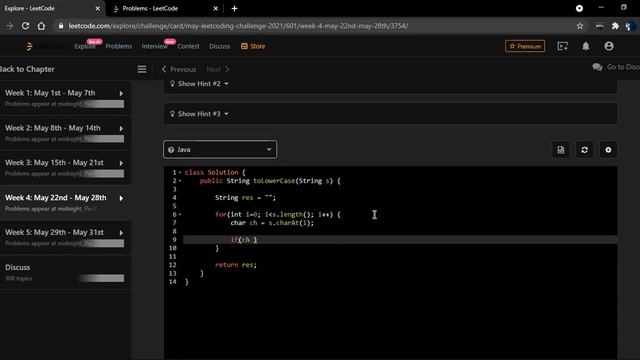640x360 pixels.
Task: Expand Show Hint #2
Action: pyautogui.click(x=199, y=84)
